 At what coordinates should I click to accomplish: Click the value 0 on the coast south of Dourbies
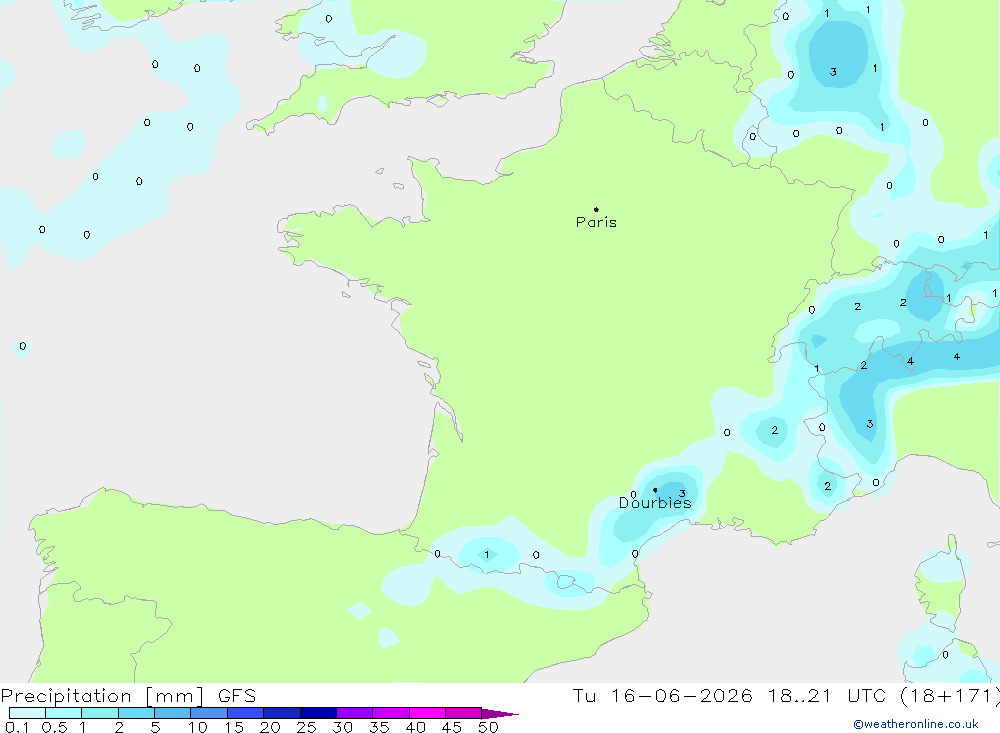pos(635,554)
